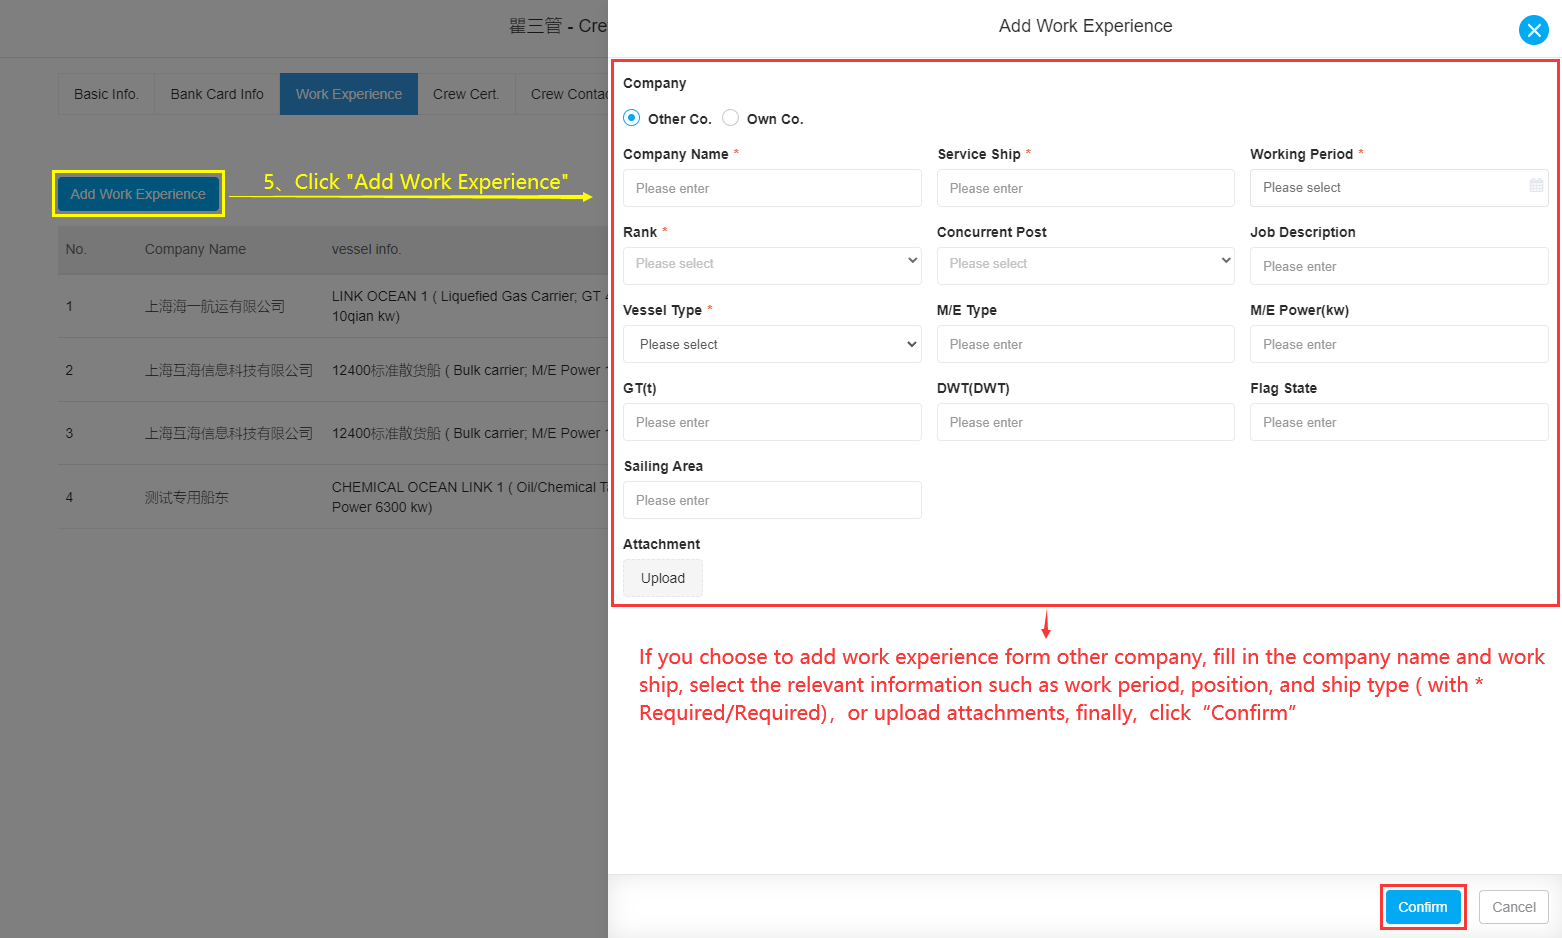The image size is (1562, 938).
Task: Expand the Vessel Type dropdown
Action: click(772, 344)
